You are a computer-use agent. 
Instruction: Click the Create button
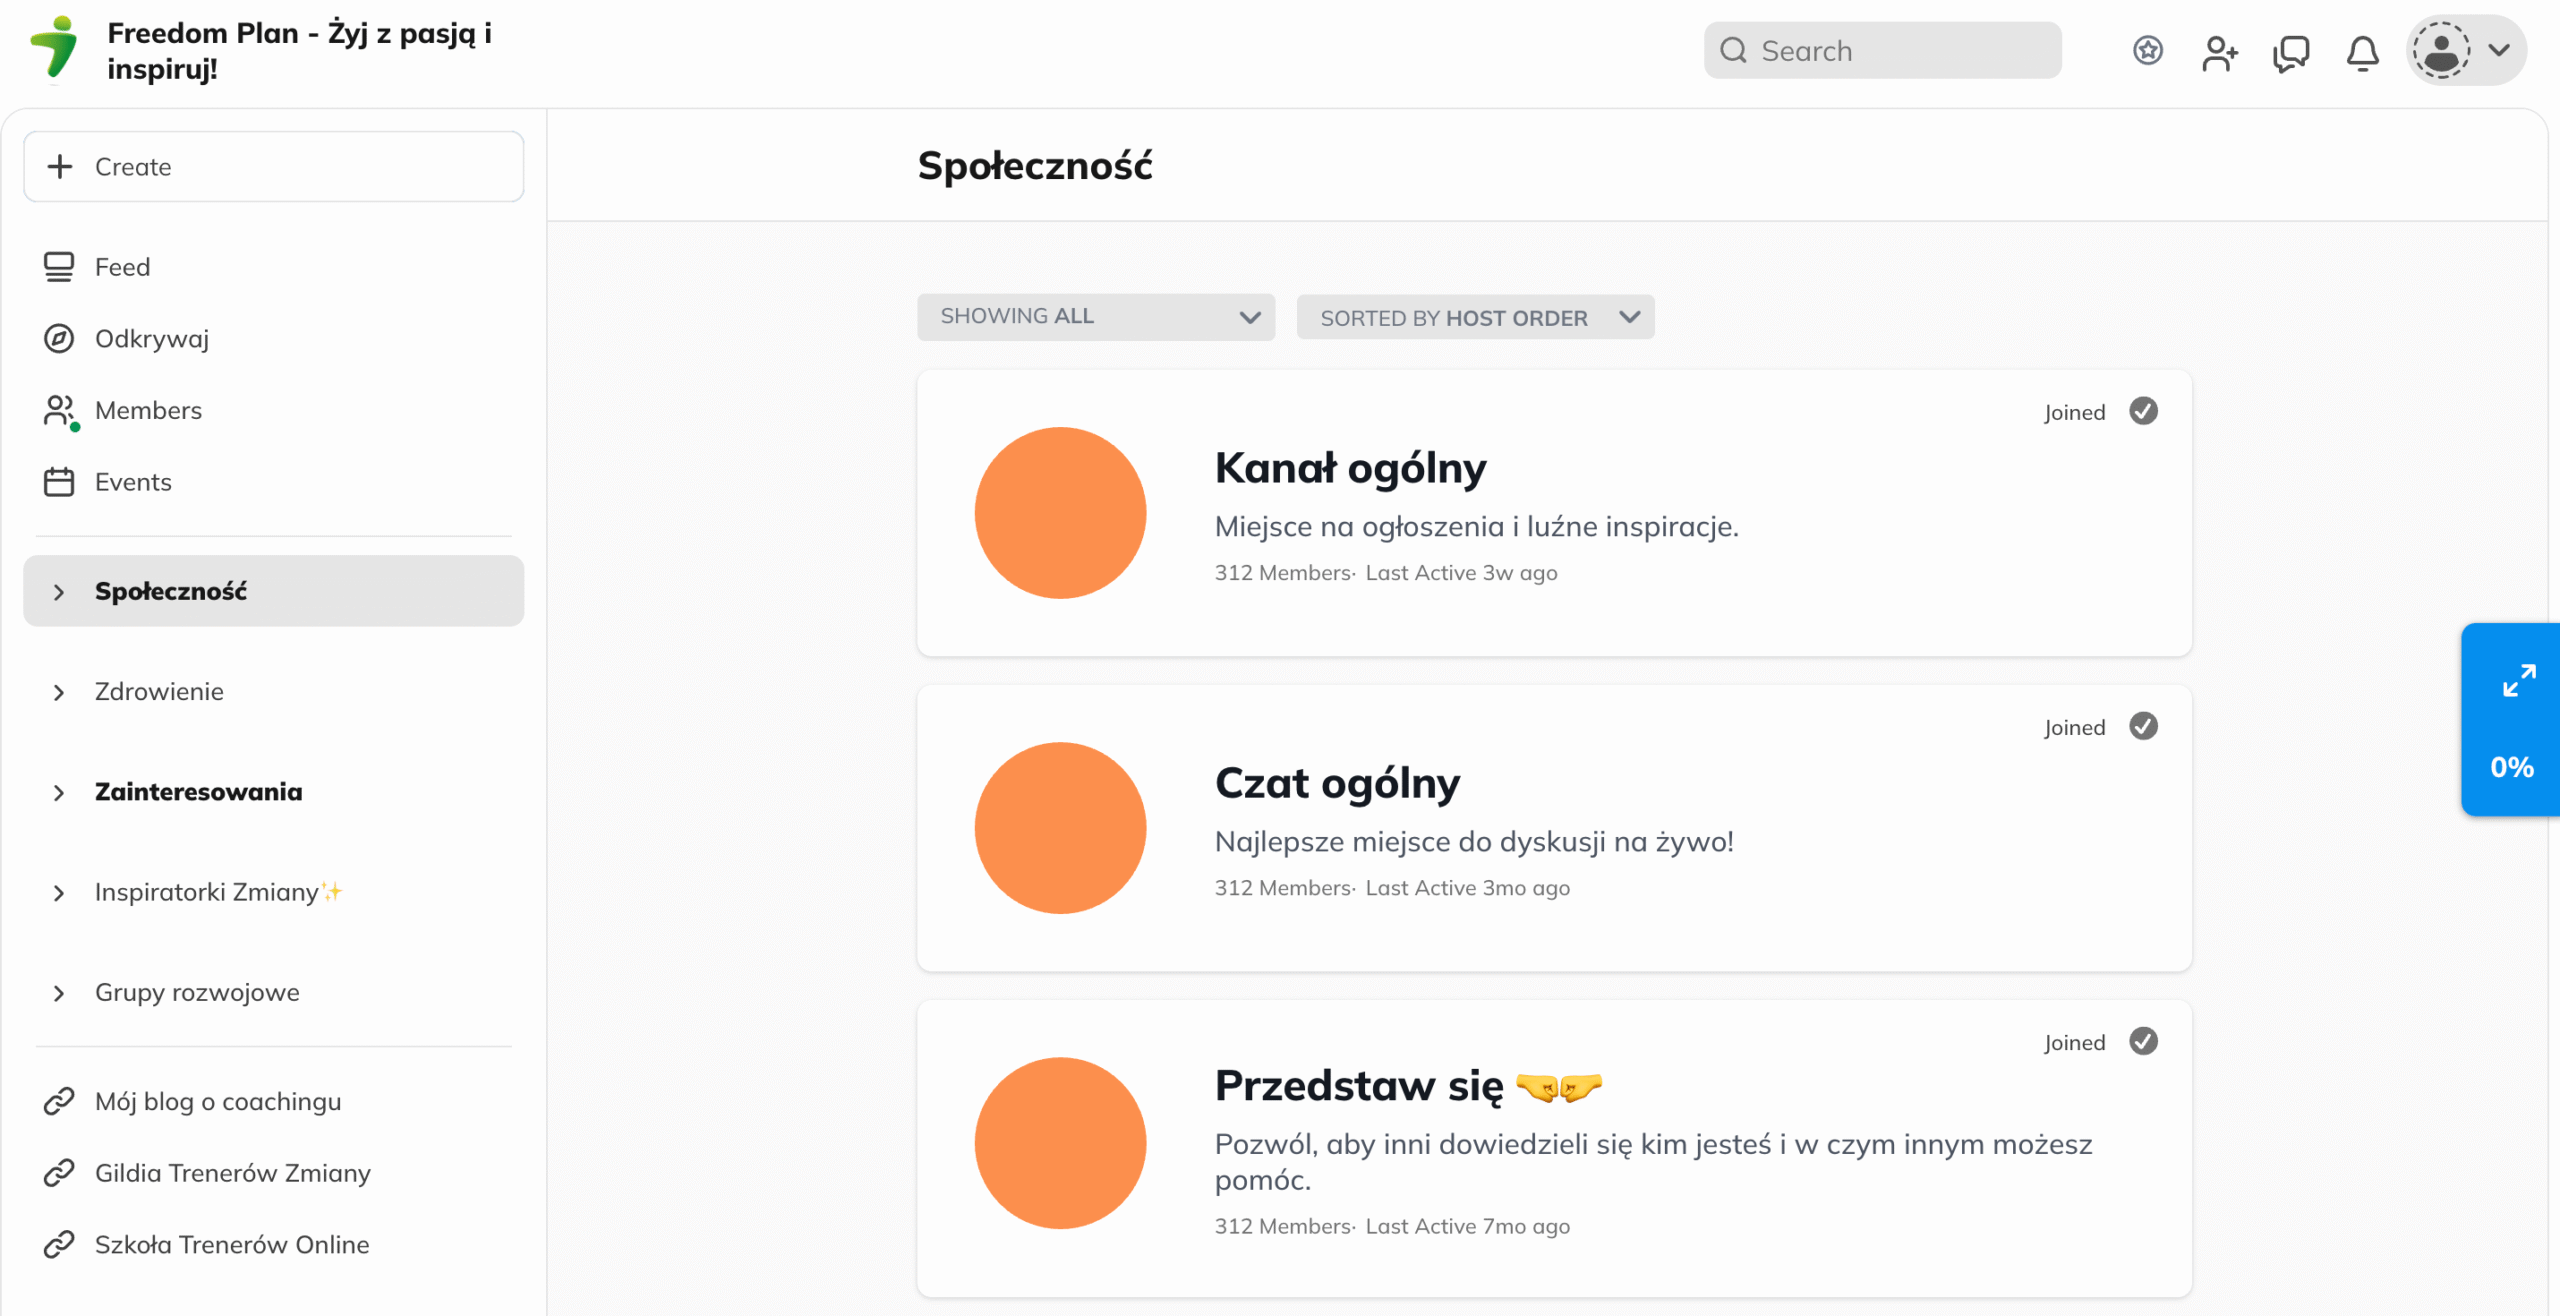point(273,167)
